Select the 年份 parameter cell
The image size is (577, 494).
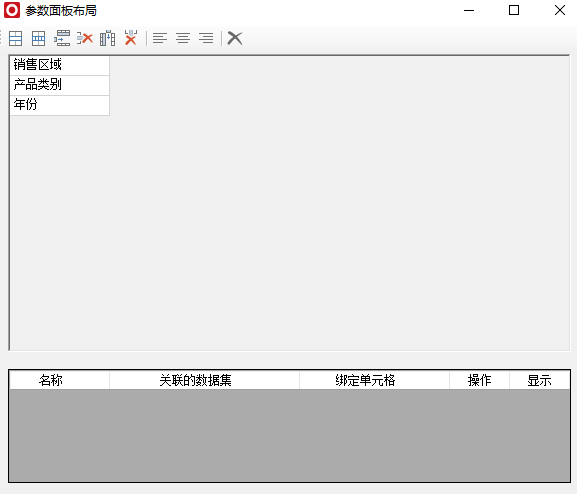pyautogui.click(x=60, y=105)
